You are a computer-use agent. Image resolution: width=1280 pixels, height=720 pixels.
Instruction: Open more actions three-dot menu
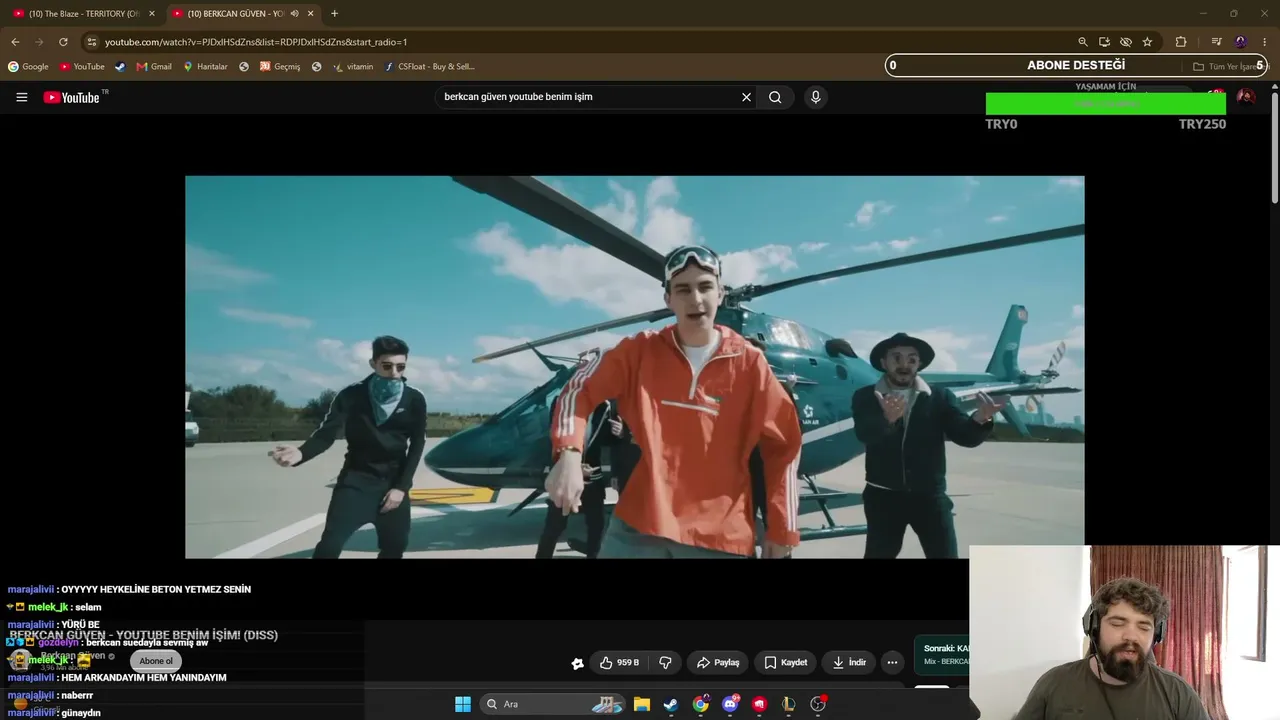892,662
